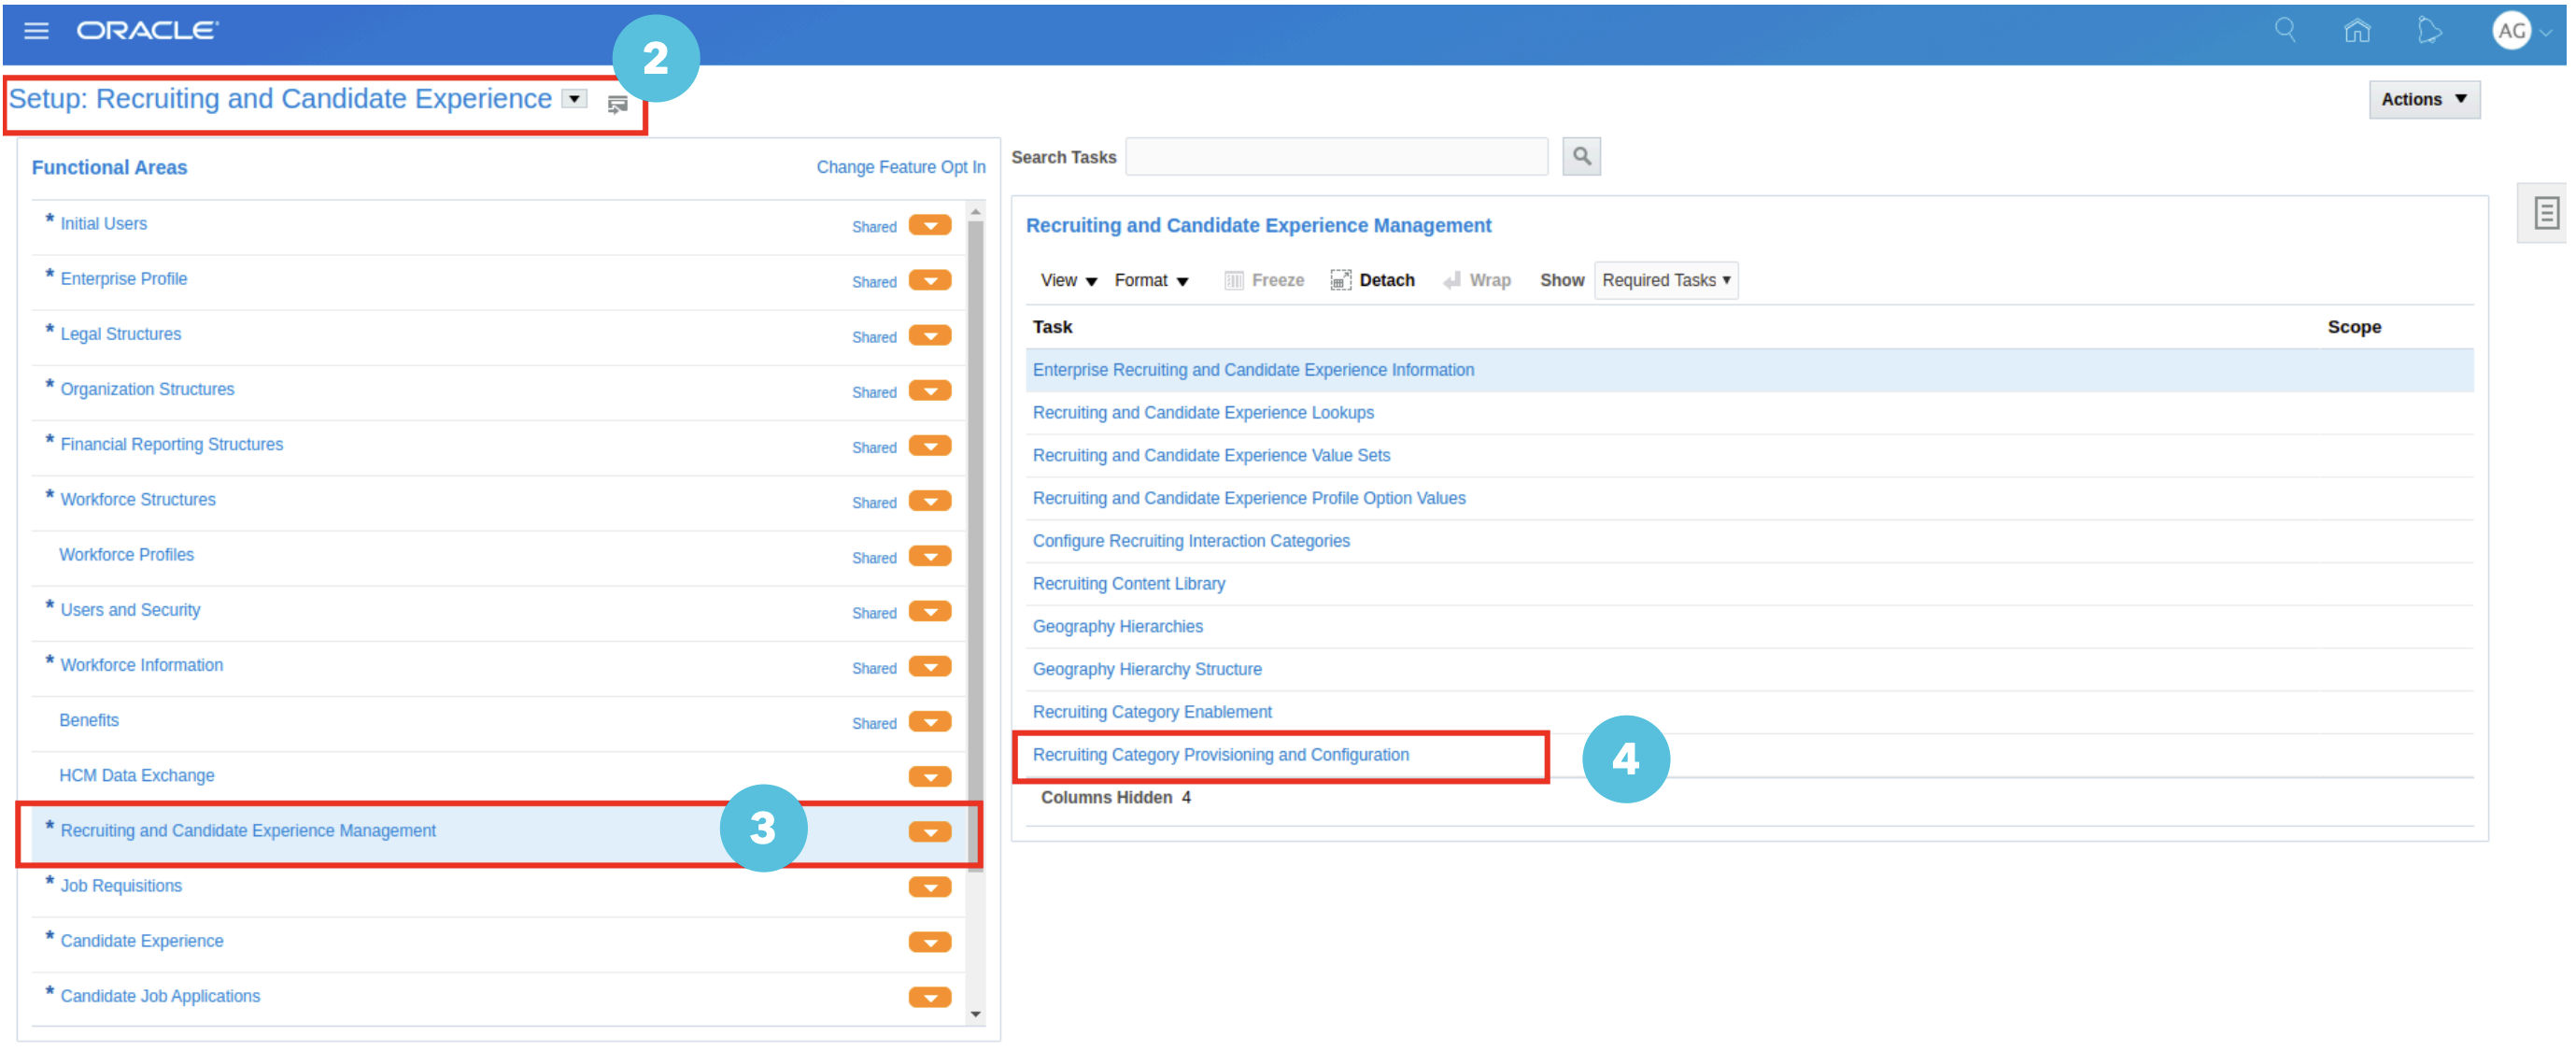Click the Scope column header
Image resolution: width=2576 pixels, height=1050 pixels.
(x=2354, y=328)
